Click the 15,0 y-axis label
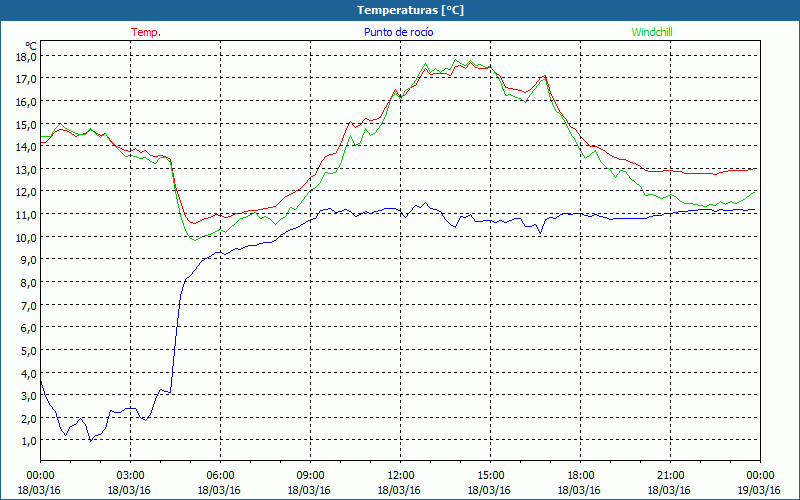800x500 pixels. click(26, 124)
